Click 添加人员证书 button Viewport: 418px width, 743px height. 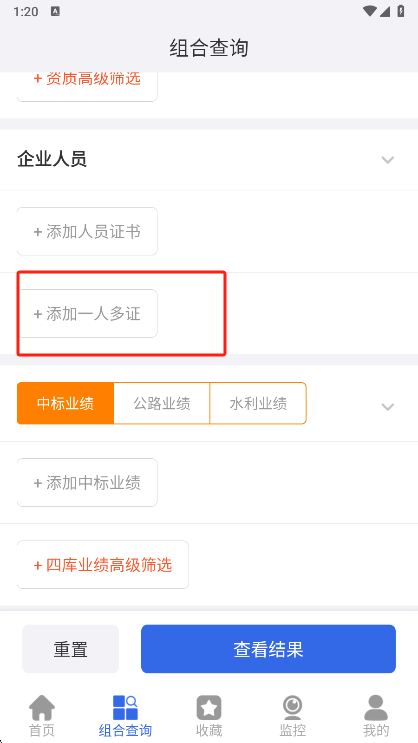(x=87, y=232)
